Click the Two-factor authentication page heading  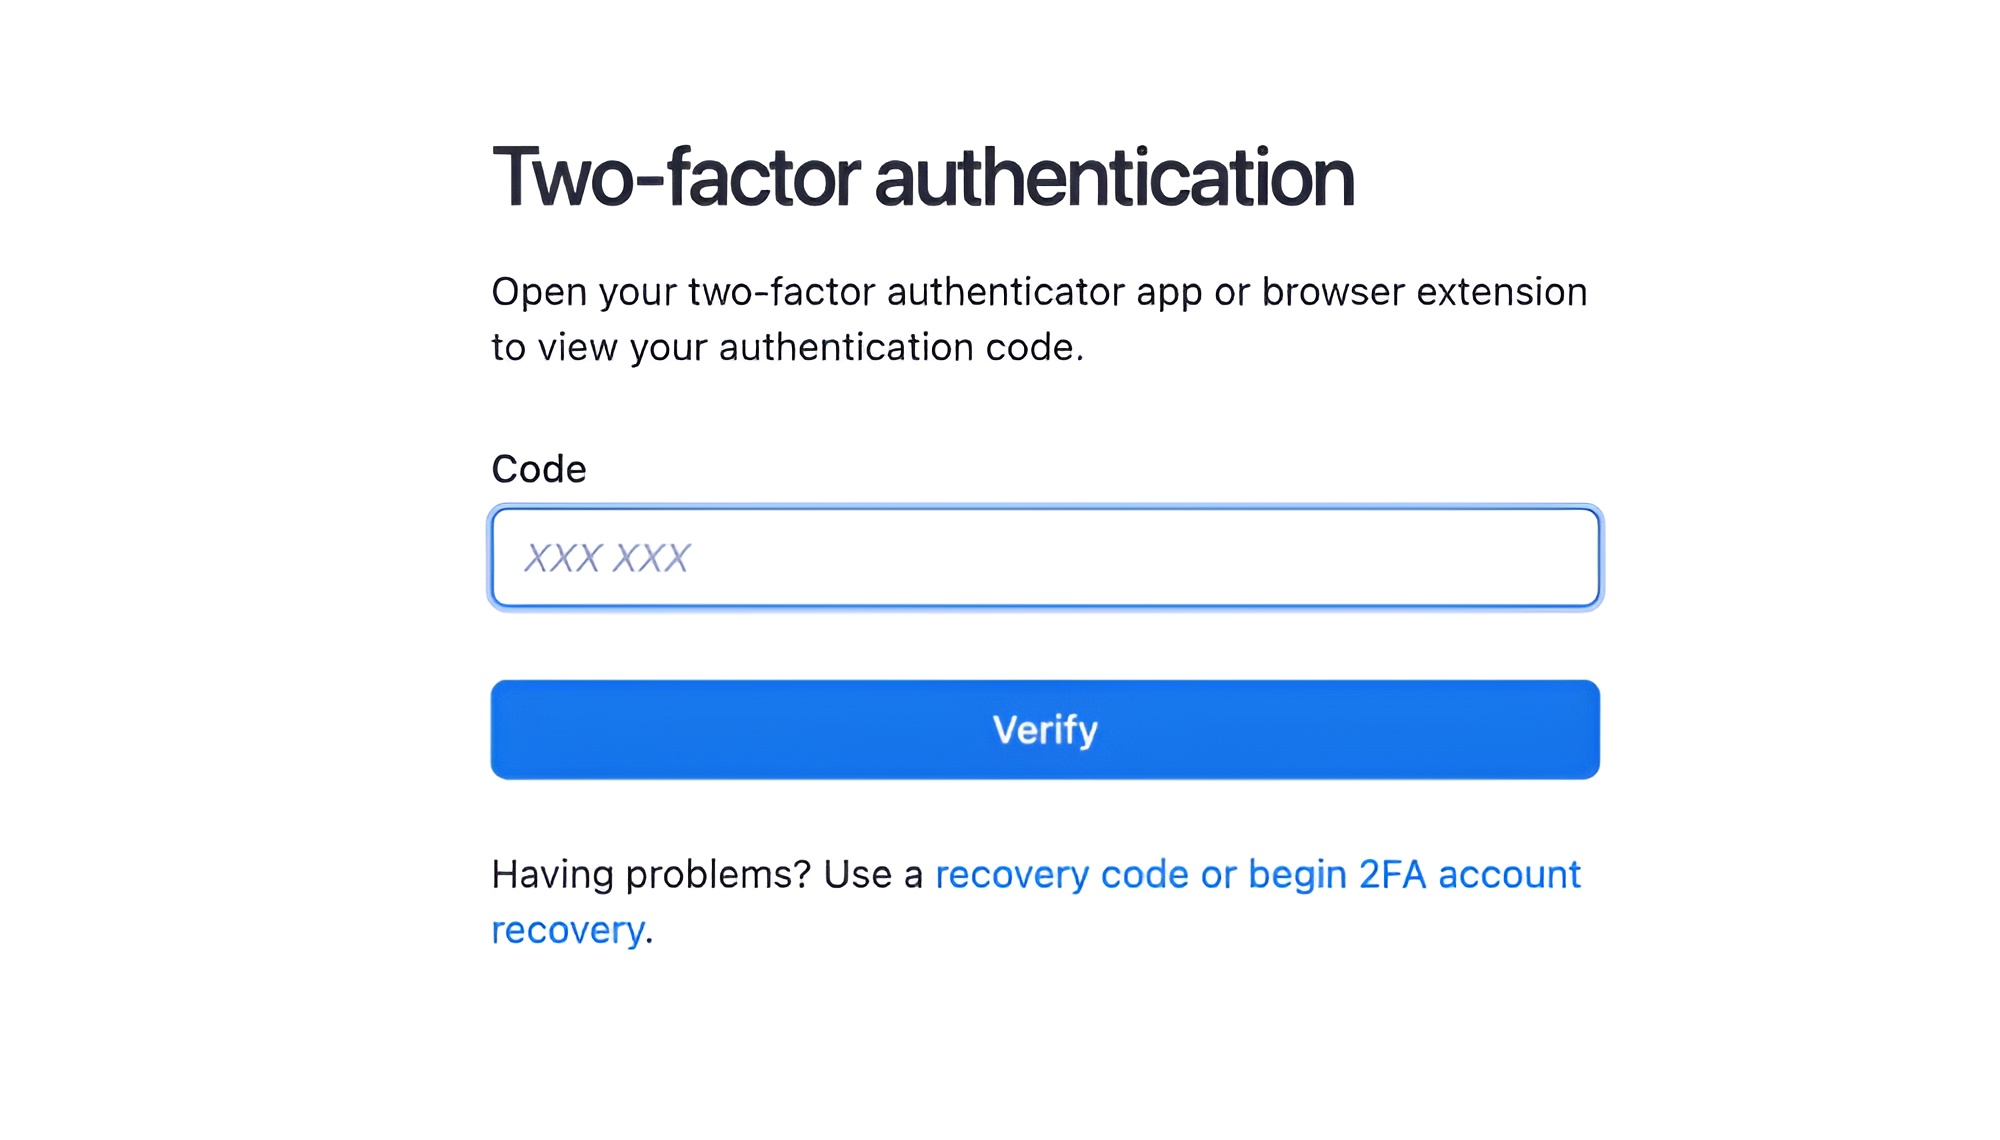pos(923,178)
